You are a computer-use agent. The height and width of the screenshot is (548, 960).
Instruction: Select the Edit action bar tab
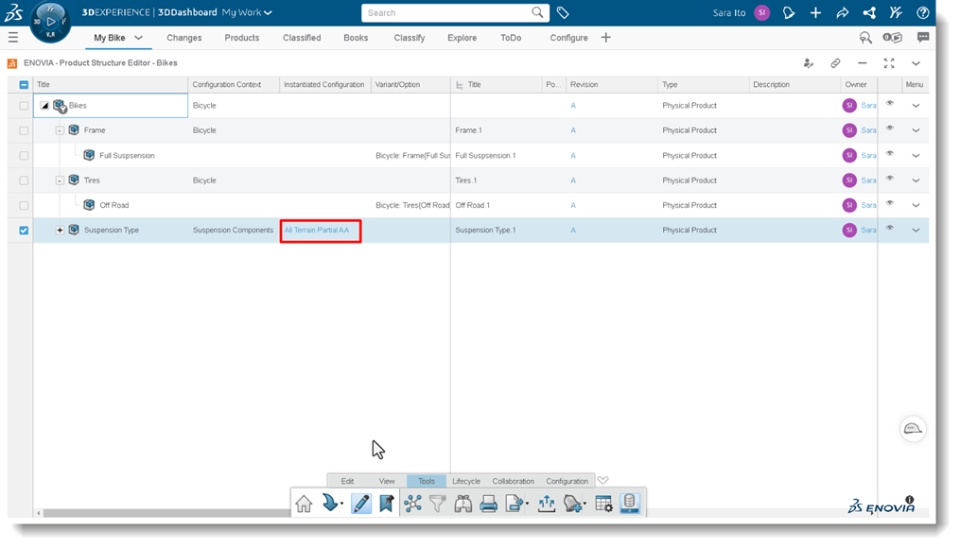[347, 481]
